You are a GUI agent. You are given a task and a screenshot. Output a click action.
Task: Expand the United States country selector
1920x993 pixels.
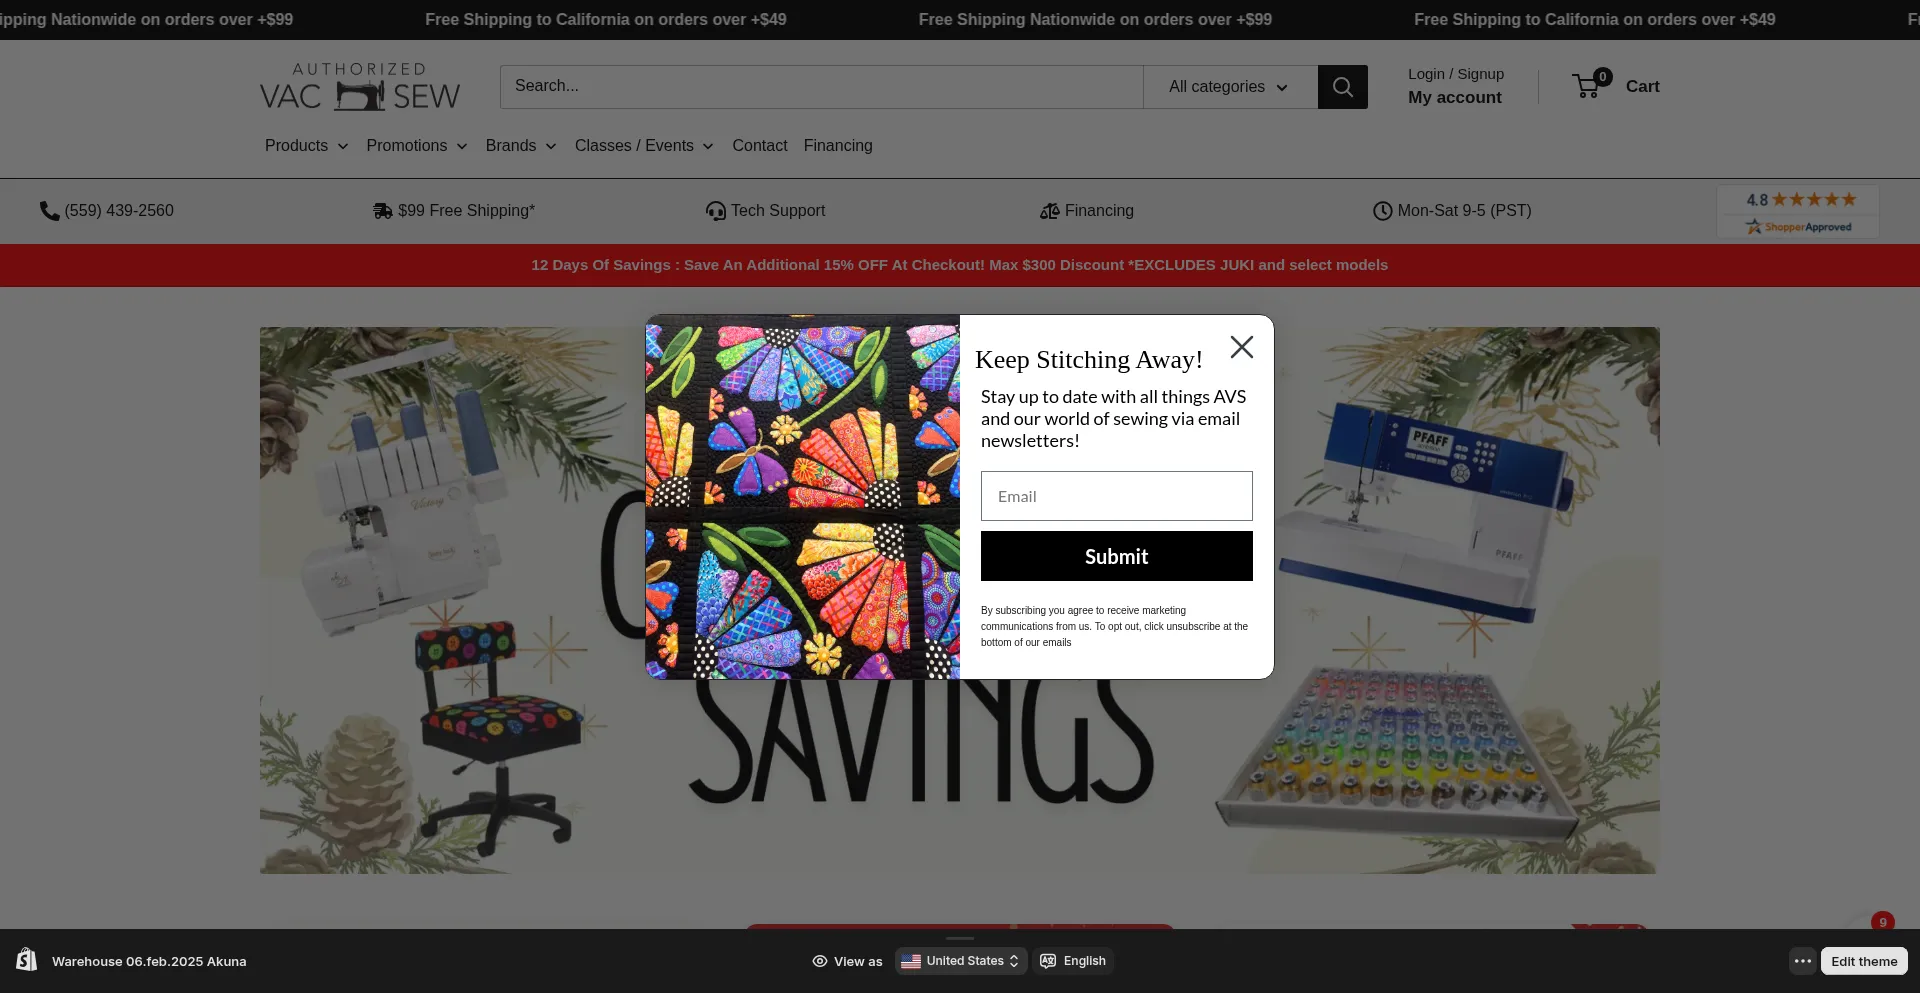tap(960, 961)
